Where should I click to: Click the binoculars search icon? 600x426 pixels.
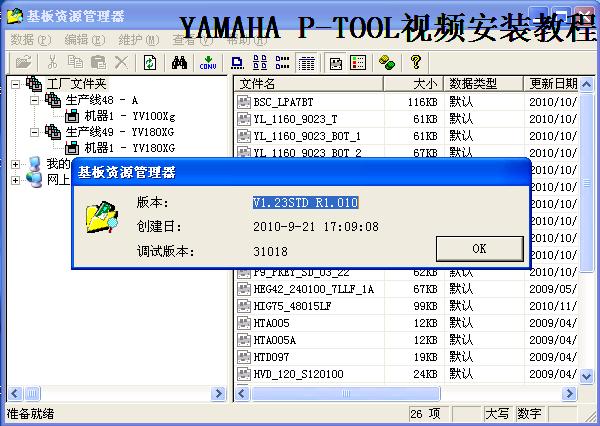point(179,62)
